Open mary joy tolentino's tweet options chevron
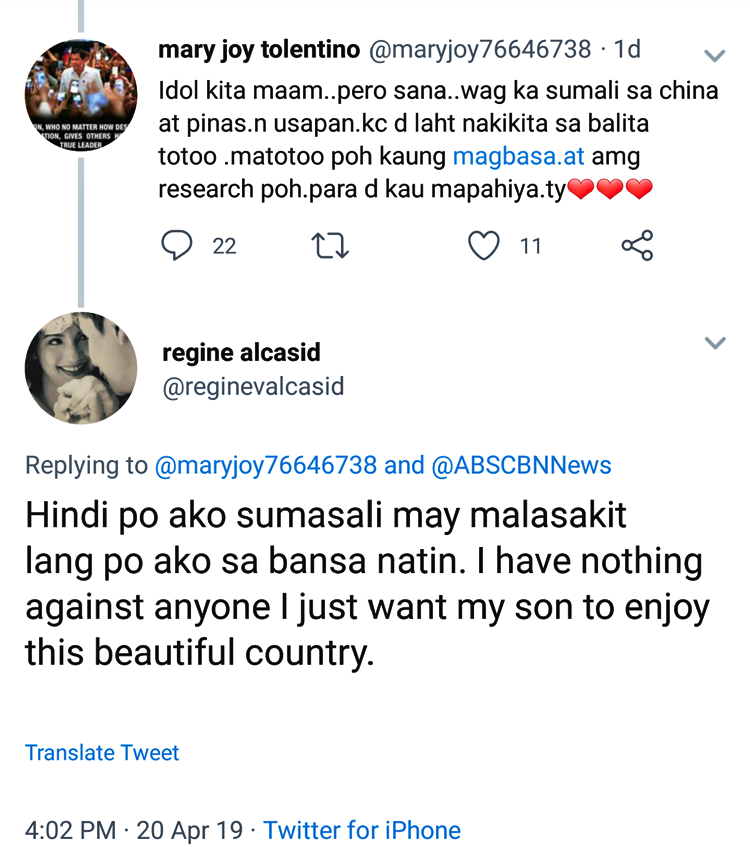Viewport: 750px width, 847px height. (x=714, y=55)
